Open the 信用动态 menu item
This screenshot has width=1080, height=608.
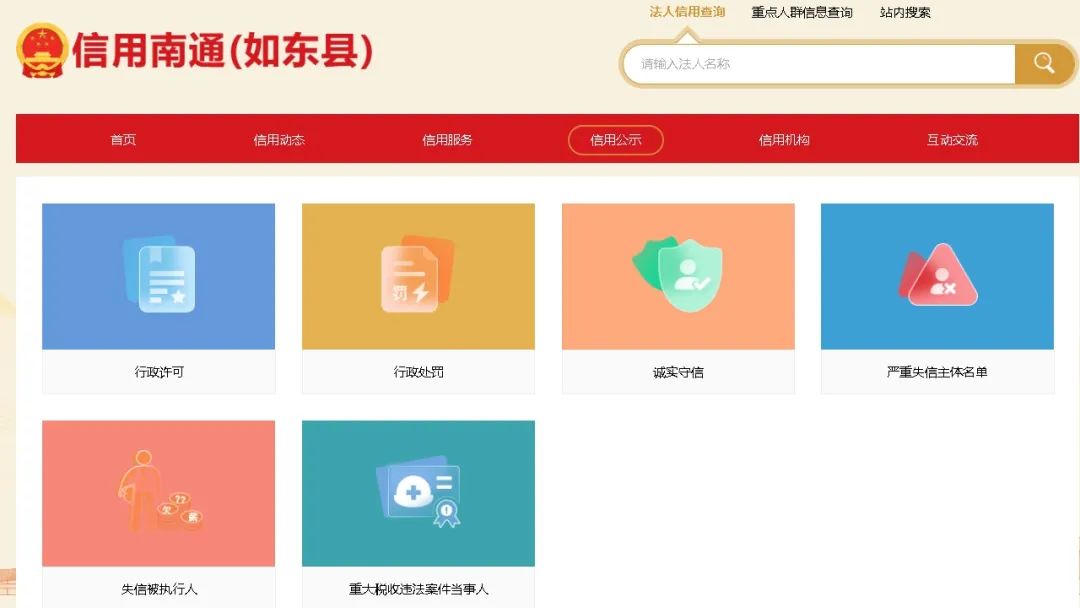pos(279,140)
